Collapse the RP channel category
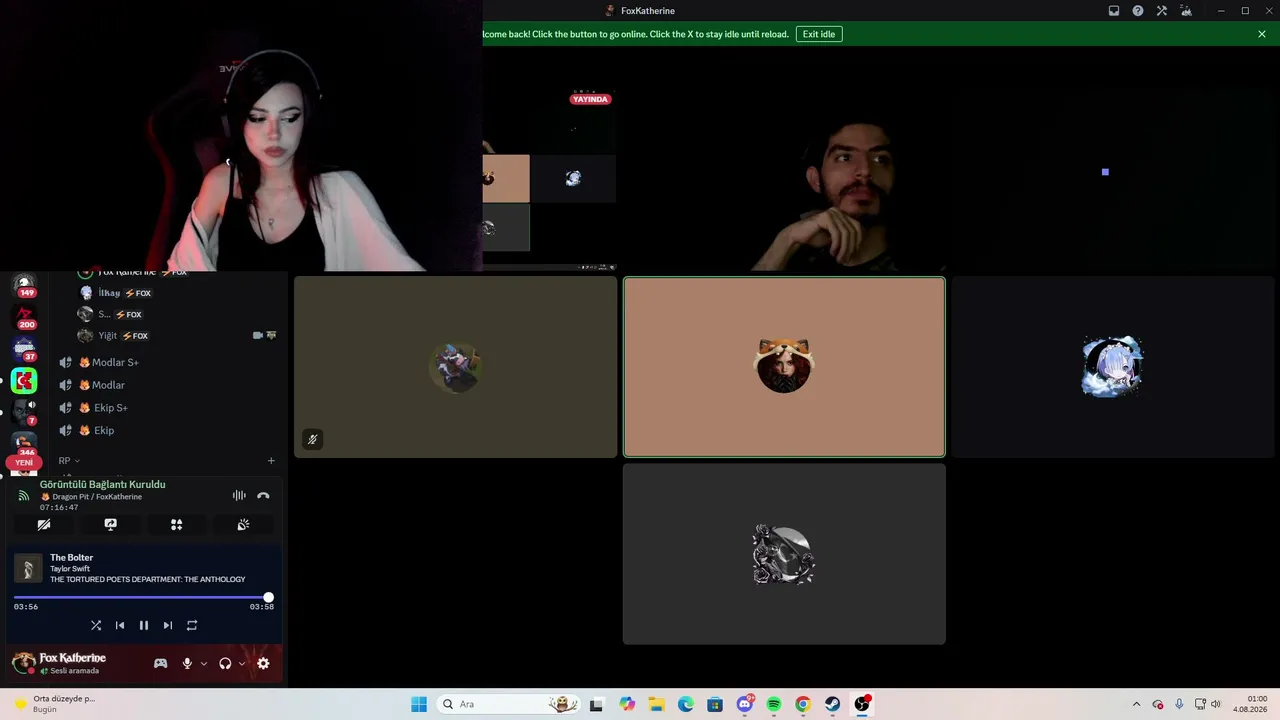Image resolution: width=1280 pixels, height=720 pixels. tap(69, 461)
